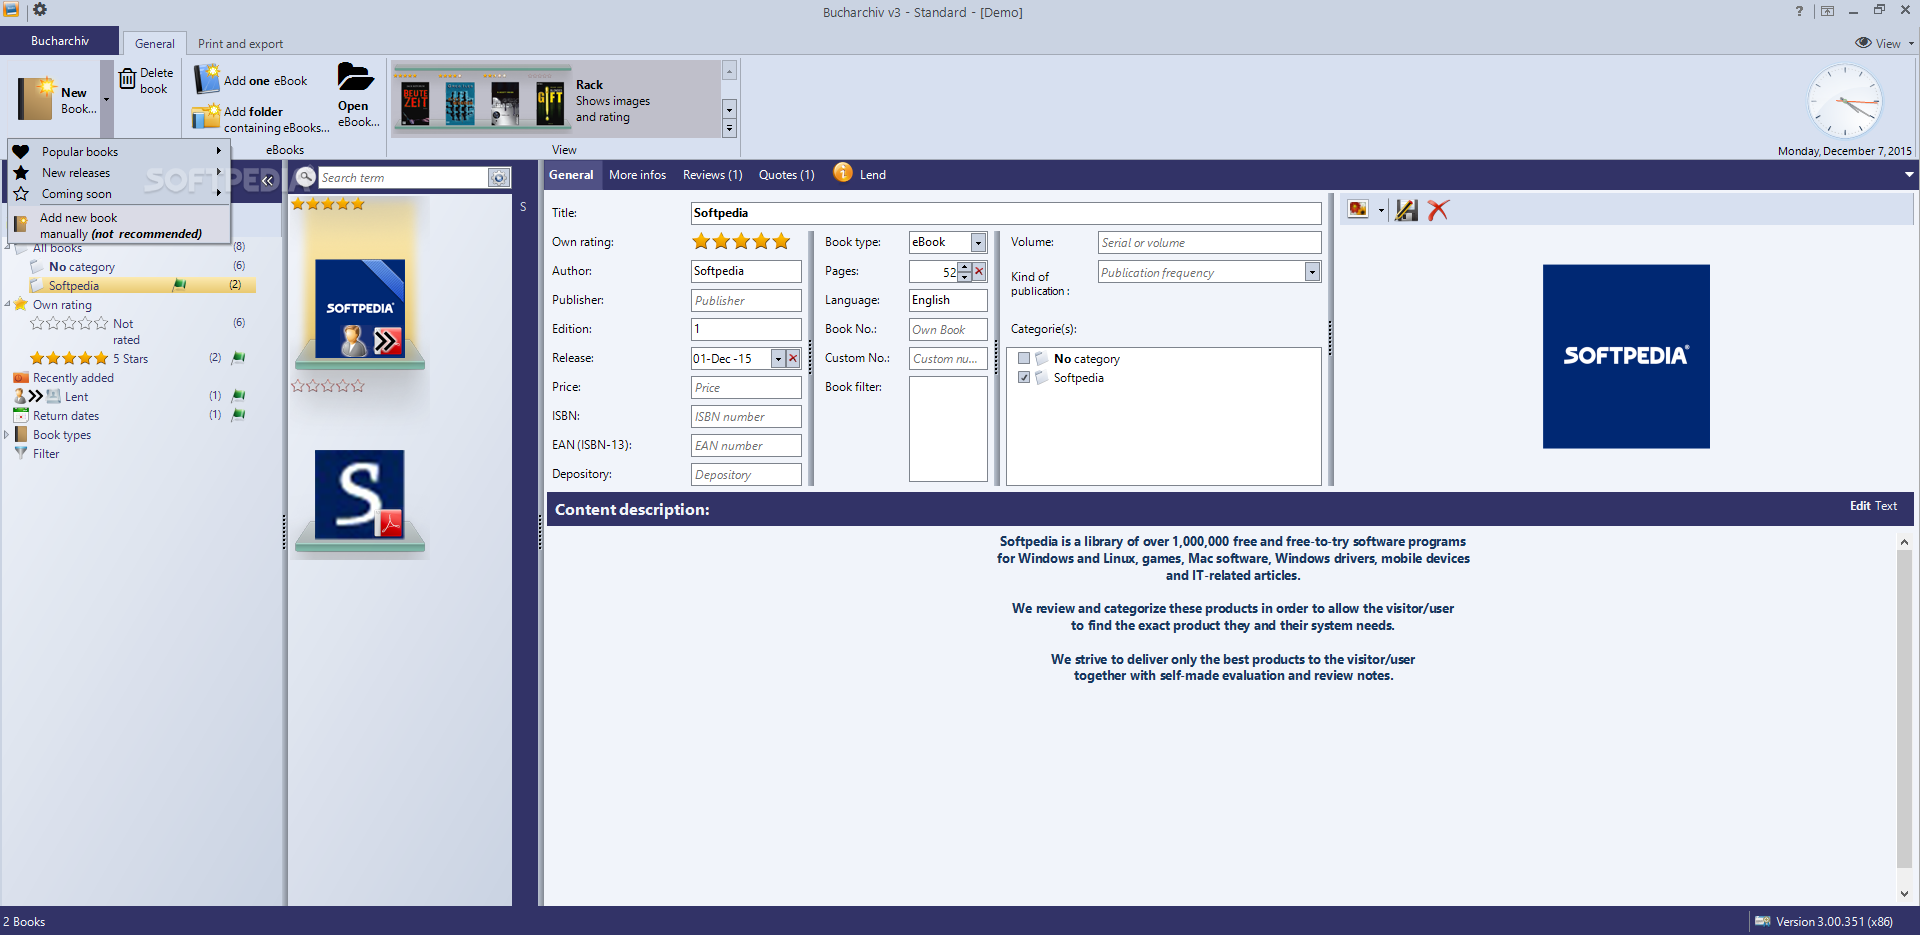Viewport: 1920px width, 935px height.
Task: Remove cover with red X icon
Action: 1438,210
